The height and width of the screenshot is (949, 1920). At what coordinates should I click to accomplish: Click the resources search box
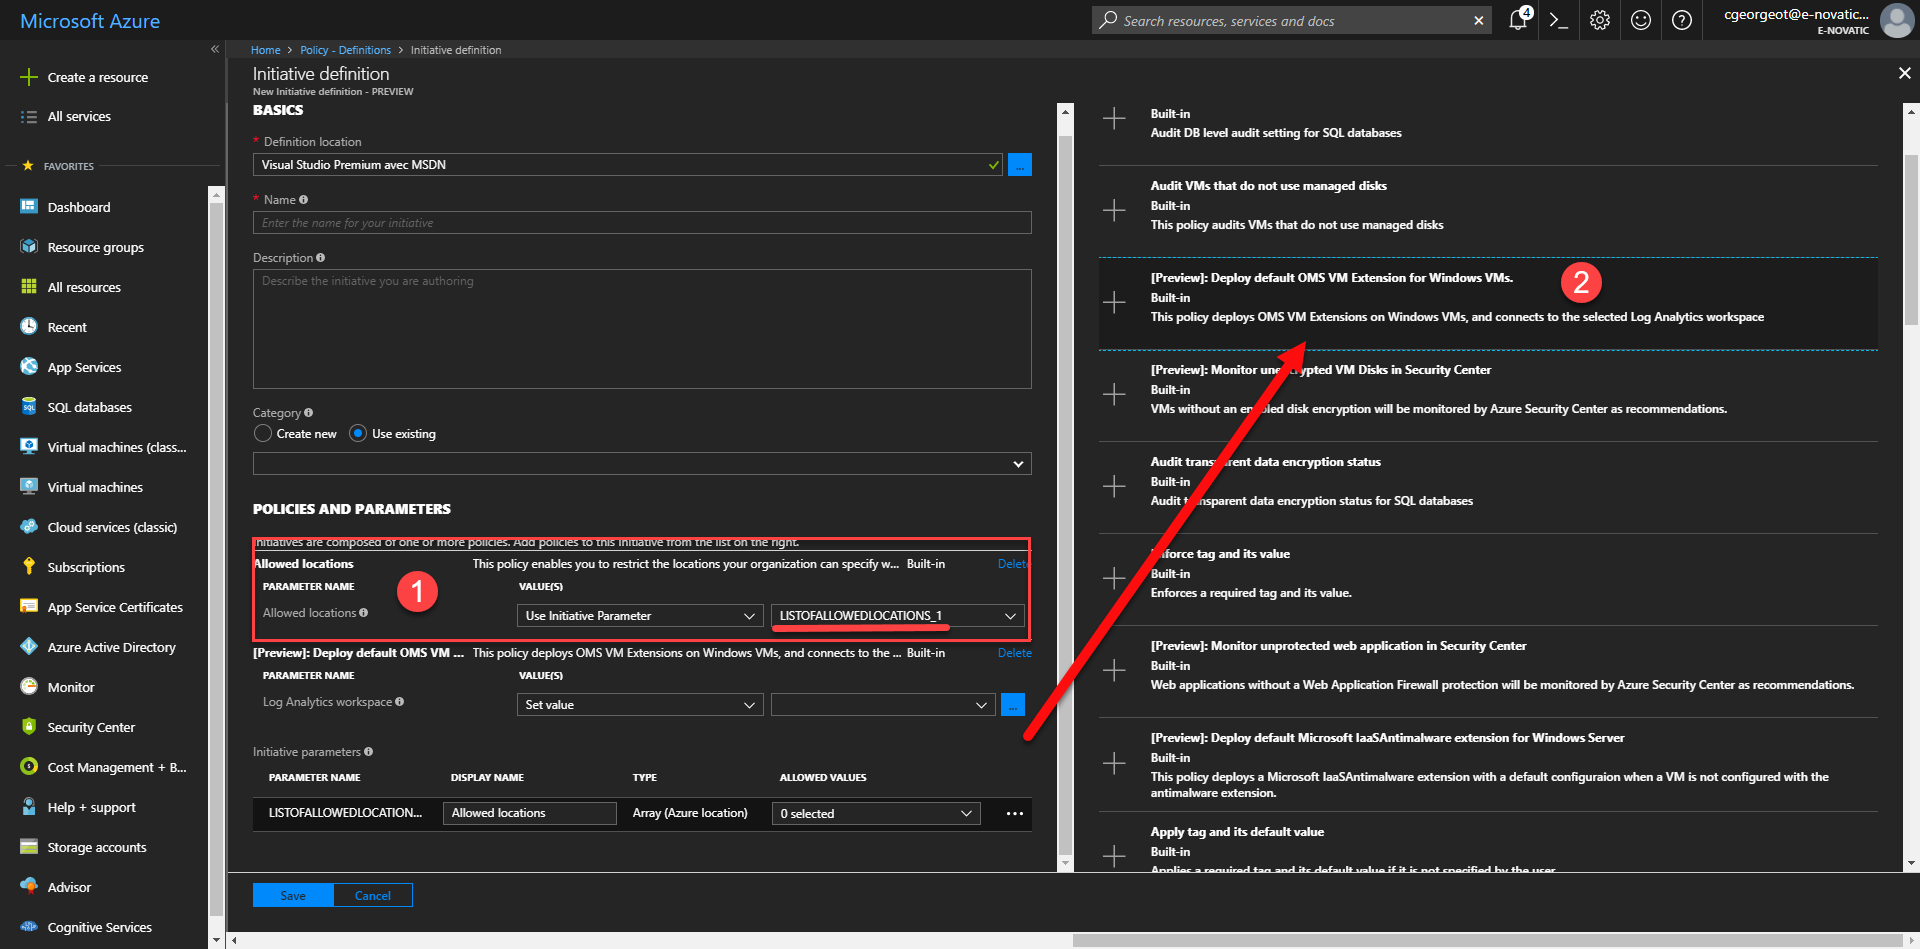1293,21
